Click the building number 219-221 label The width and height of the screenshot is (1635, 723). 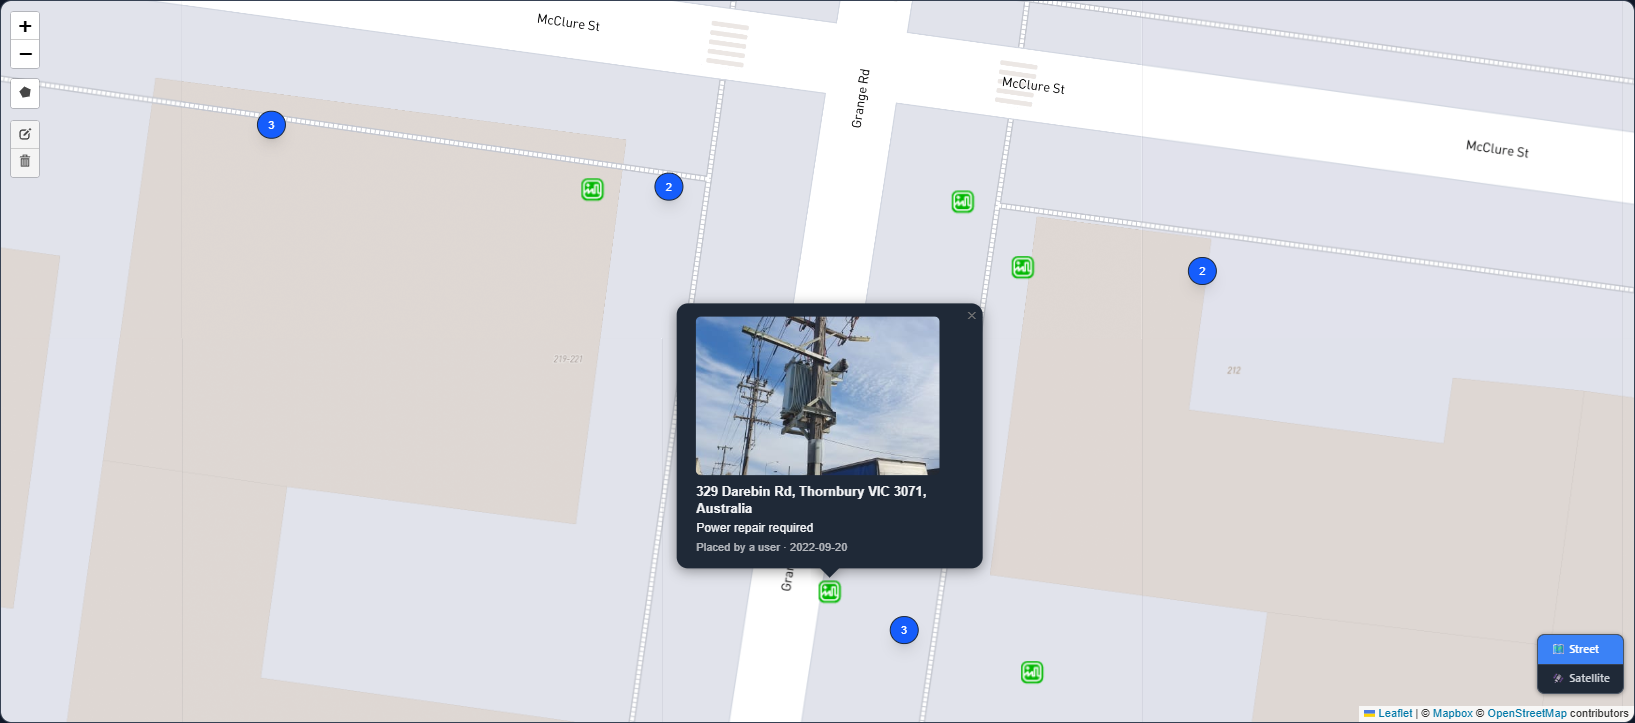click(x=568, y=359)
